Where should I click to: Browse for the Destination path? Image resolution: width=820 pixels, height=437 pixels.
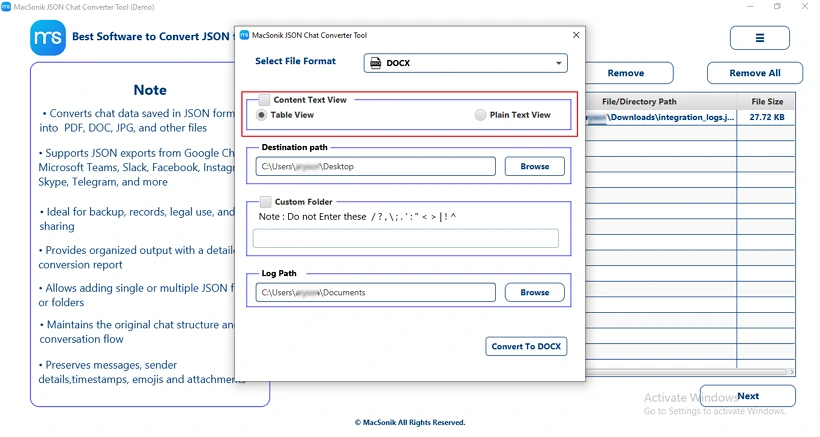534,166
